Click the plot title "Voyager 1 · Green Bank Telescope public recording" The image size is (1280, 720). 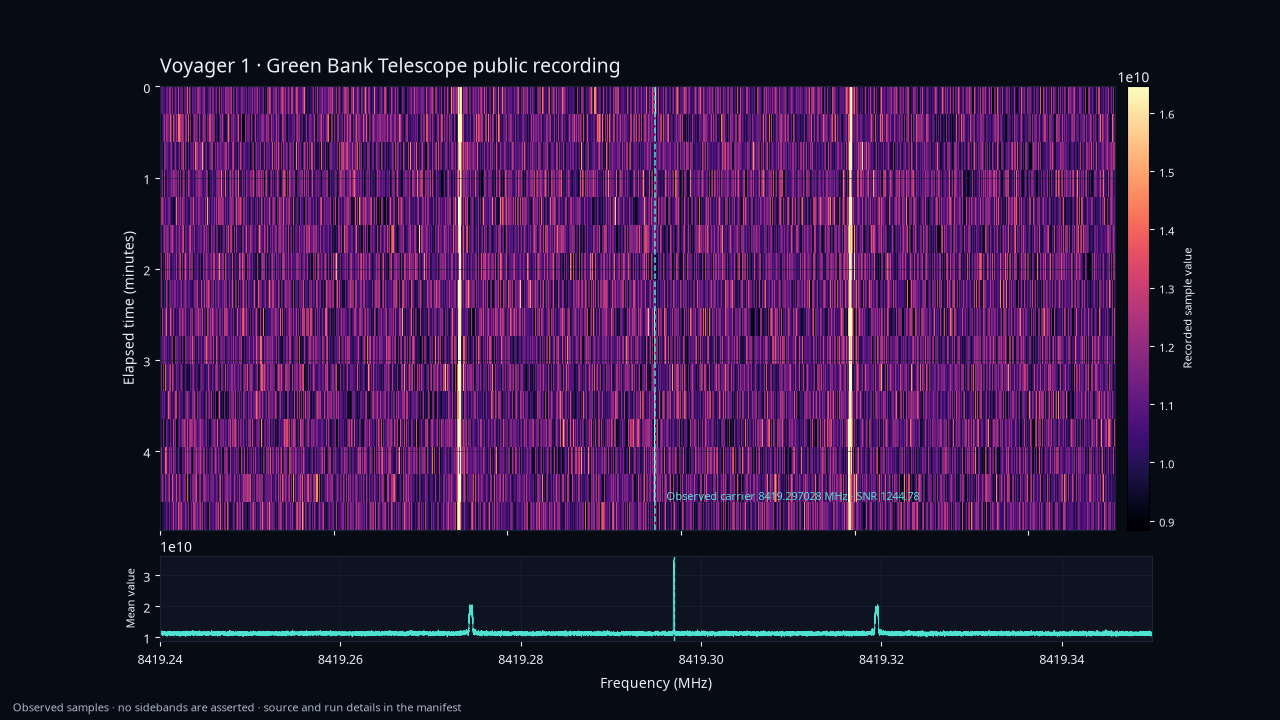tap(390, 66)
